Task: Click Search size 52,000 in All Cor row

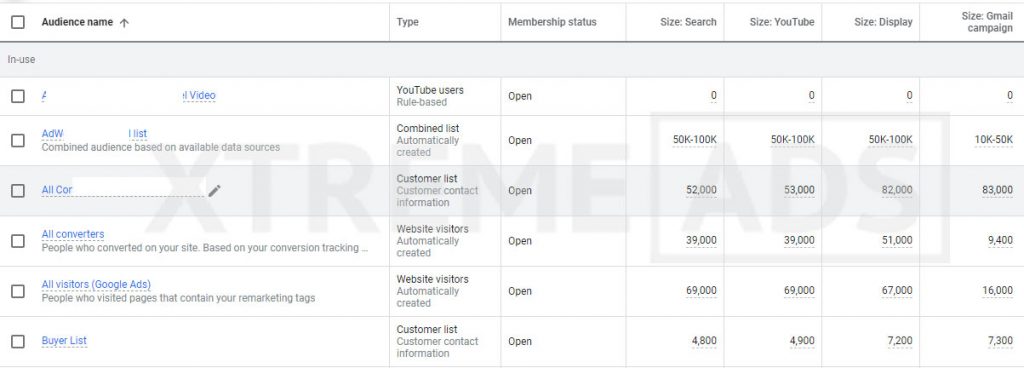Action: (x=701, y=191)
